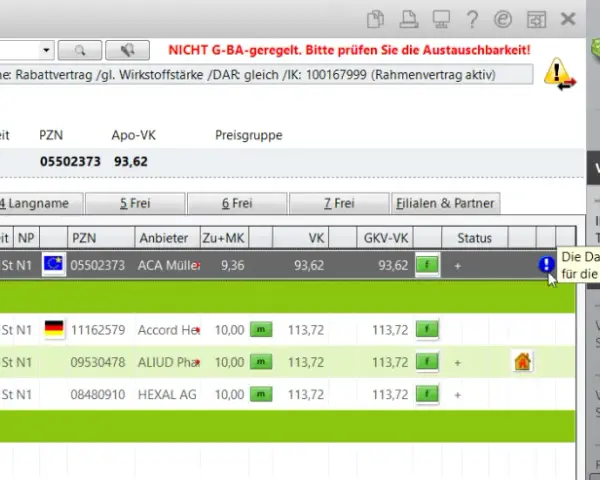
Task: Sort by the VK column header
Action: click(300, 238)
